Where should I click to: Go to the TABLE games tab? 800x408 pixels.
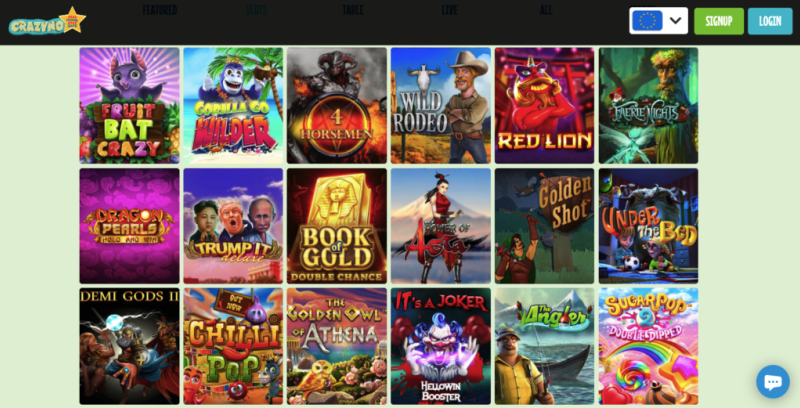(x=353, y=10)
